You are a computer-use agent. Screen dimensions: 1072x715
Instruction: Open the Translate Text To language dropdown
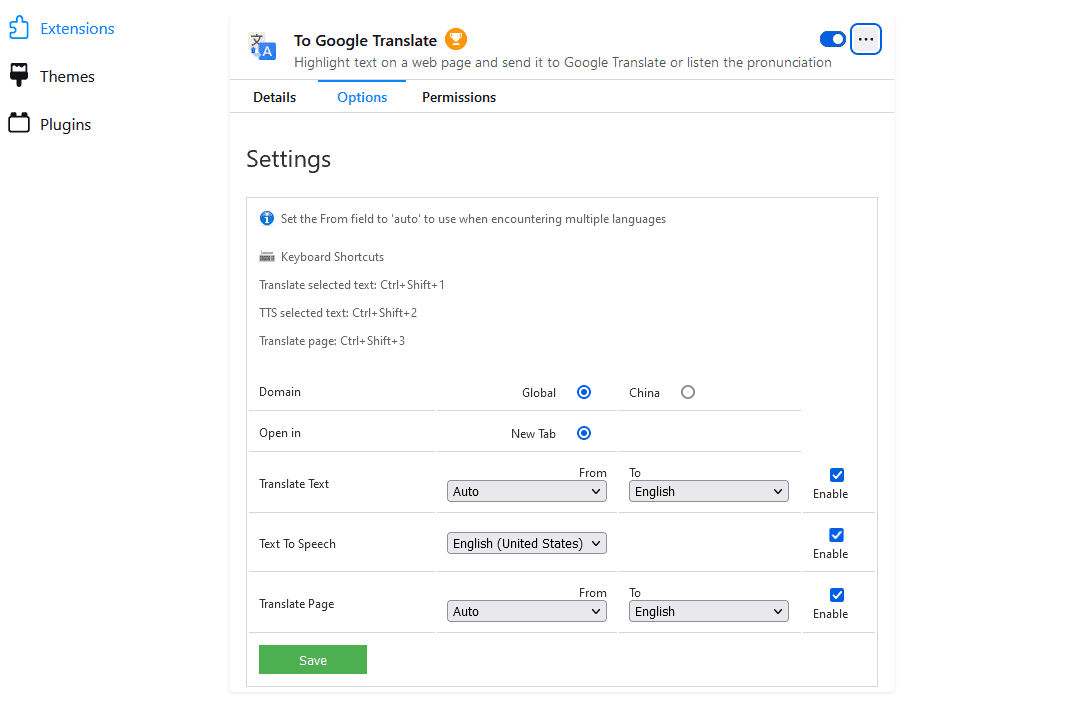(x=708, y=491)
